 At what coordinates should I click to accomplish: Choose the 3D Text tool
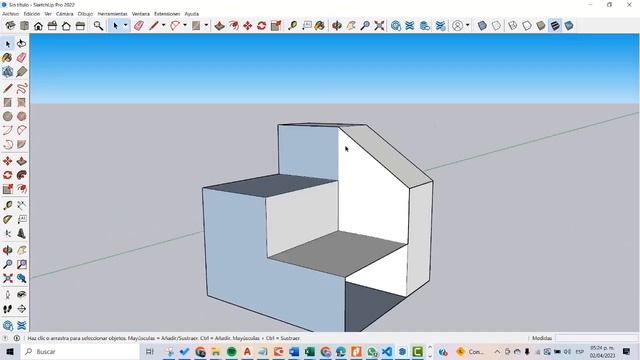[22, 233]
